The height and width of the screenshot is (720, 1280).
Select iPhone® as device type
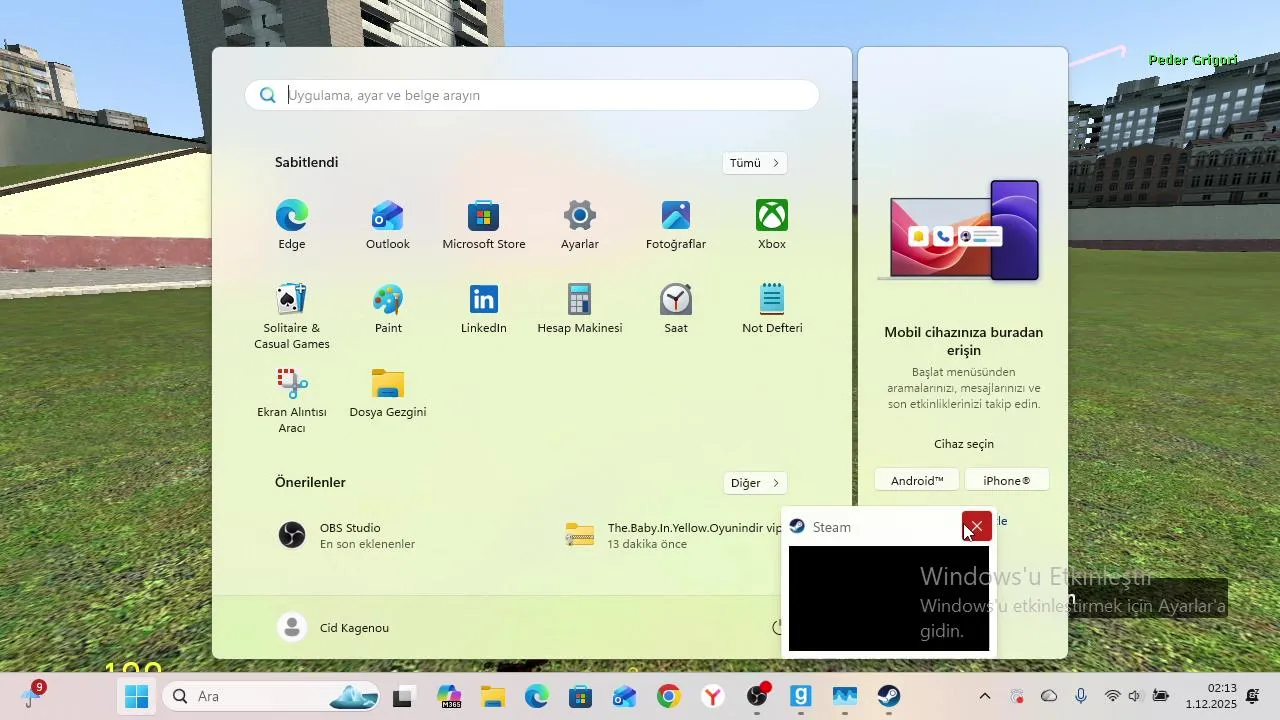(1007, 481)
